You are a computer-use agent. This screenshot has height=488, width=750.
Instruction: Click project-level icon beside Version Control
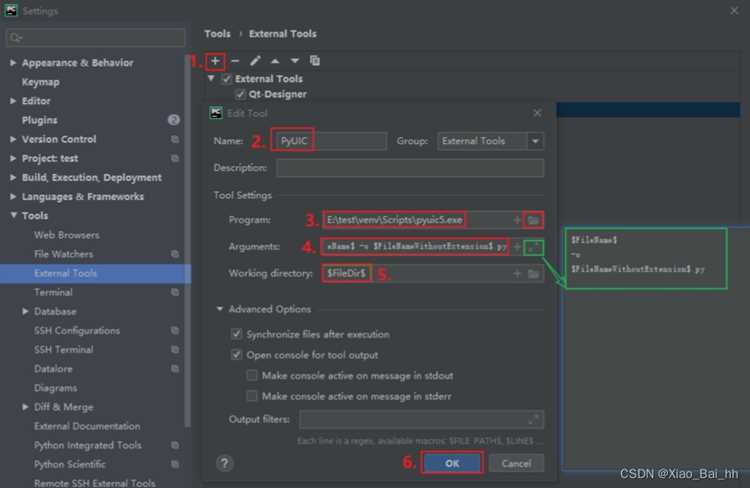pos(175,139)
